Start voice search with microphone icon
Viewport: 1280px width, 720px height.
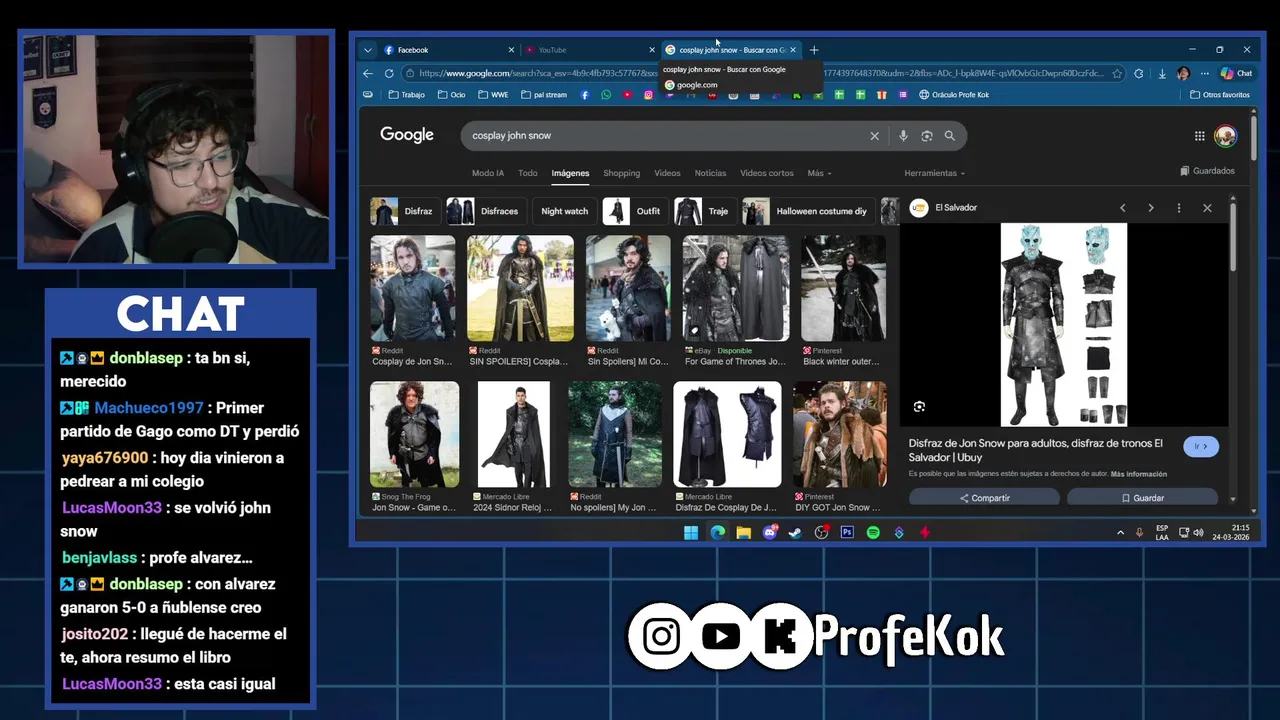coord(903,136)
